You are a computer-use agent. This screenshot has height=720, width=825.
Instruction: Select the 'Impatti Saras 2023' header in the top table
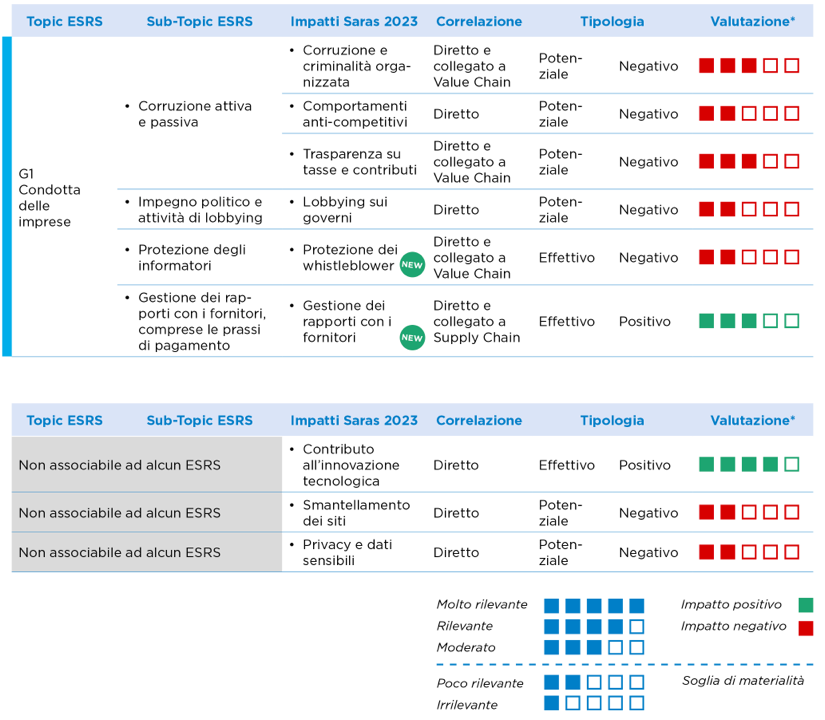point(354,22)
